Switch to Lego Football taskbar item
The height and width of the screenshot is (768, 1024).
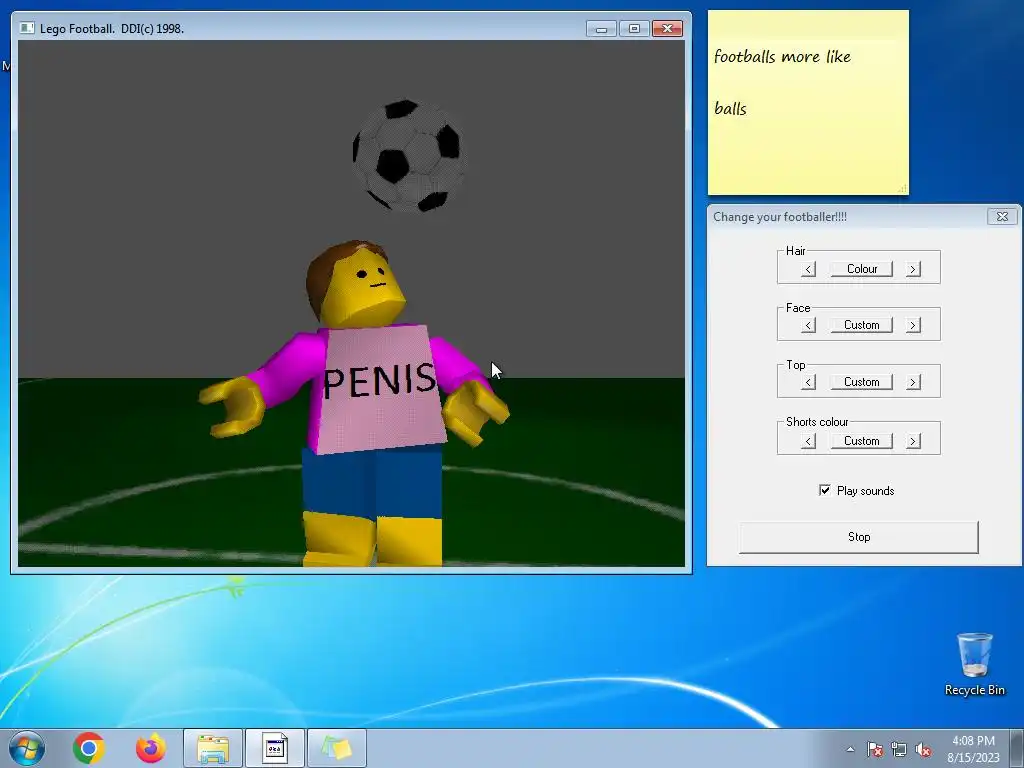click(275, 748)
